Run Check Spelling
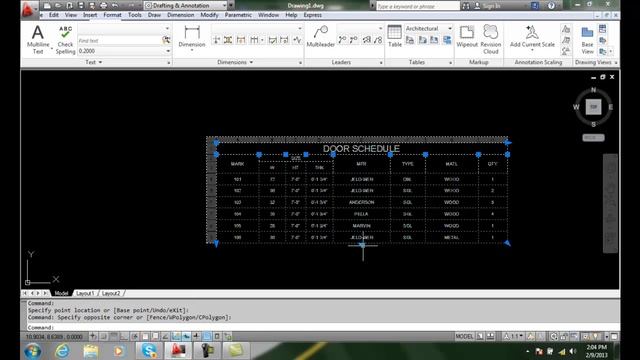This screenshot has width=640, height=360. (65, 39)
